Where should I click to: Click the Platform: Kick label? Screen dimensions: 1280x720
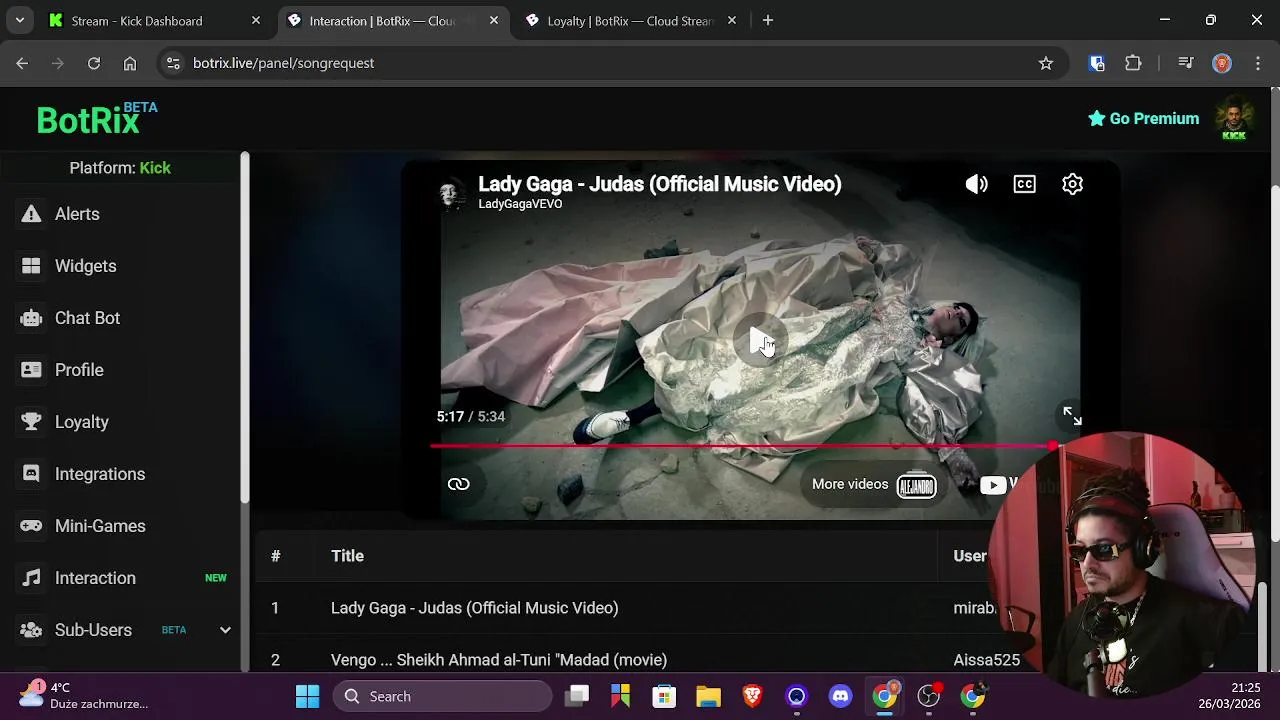point(120,168)
